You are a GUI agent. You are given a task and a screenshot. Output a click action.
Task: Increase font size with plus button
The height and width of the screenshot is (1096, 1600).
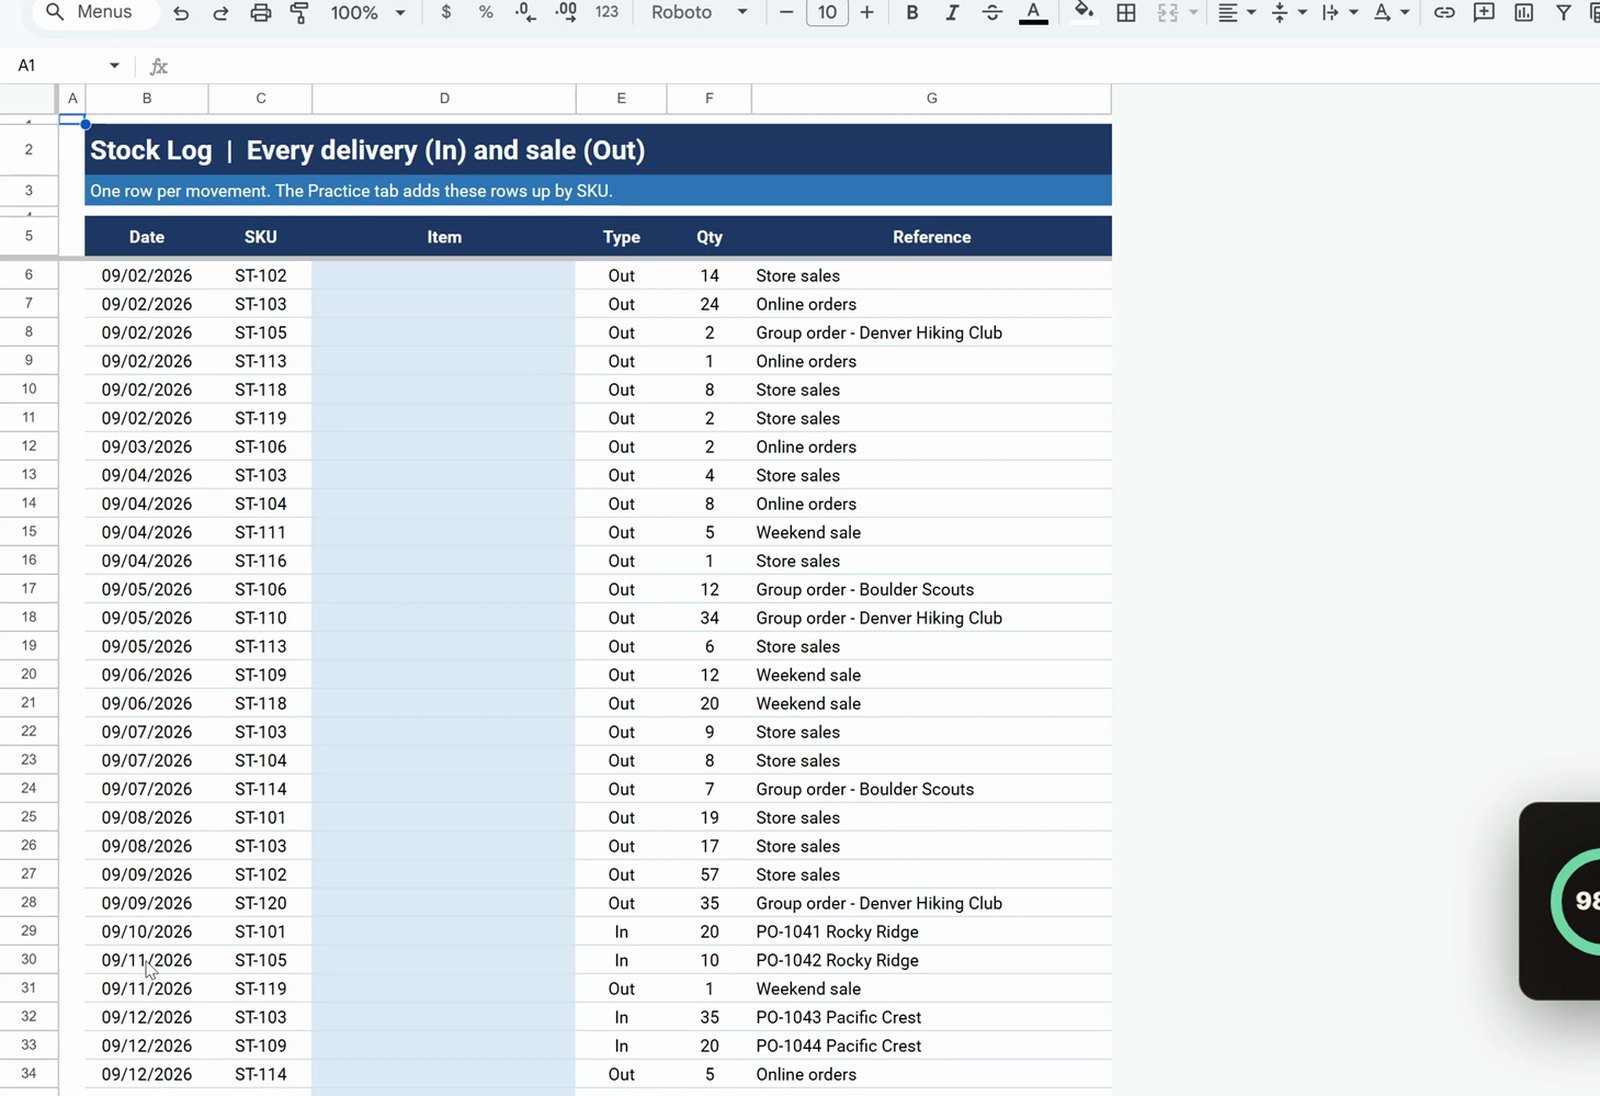(x=867, y=12)
